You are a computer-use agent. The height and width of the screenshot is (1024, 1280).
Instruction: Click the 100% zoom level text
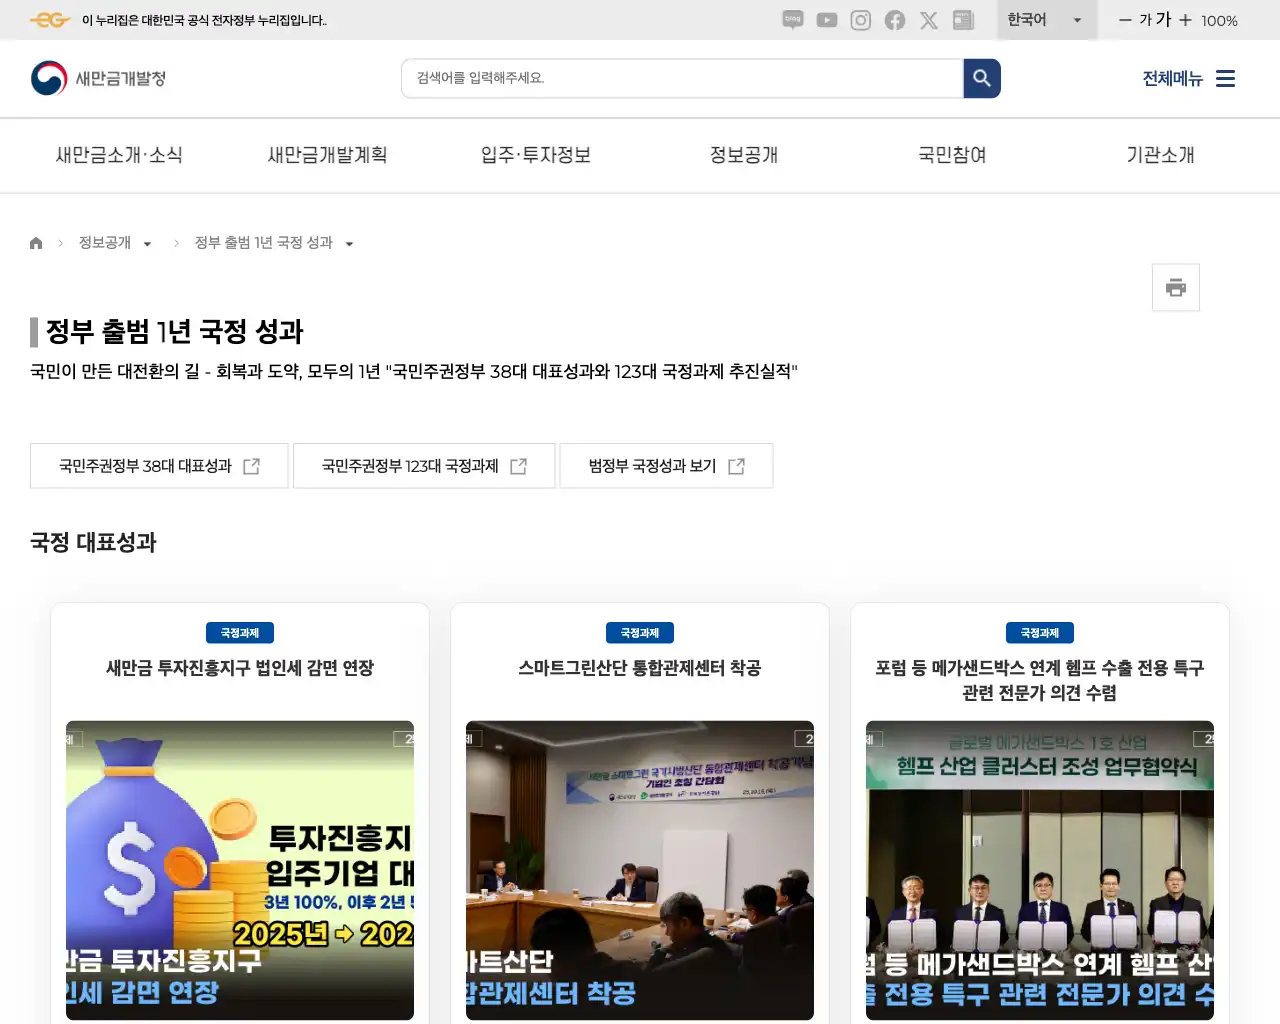[x=1219, y=21]
